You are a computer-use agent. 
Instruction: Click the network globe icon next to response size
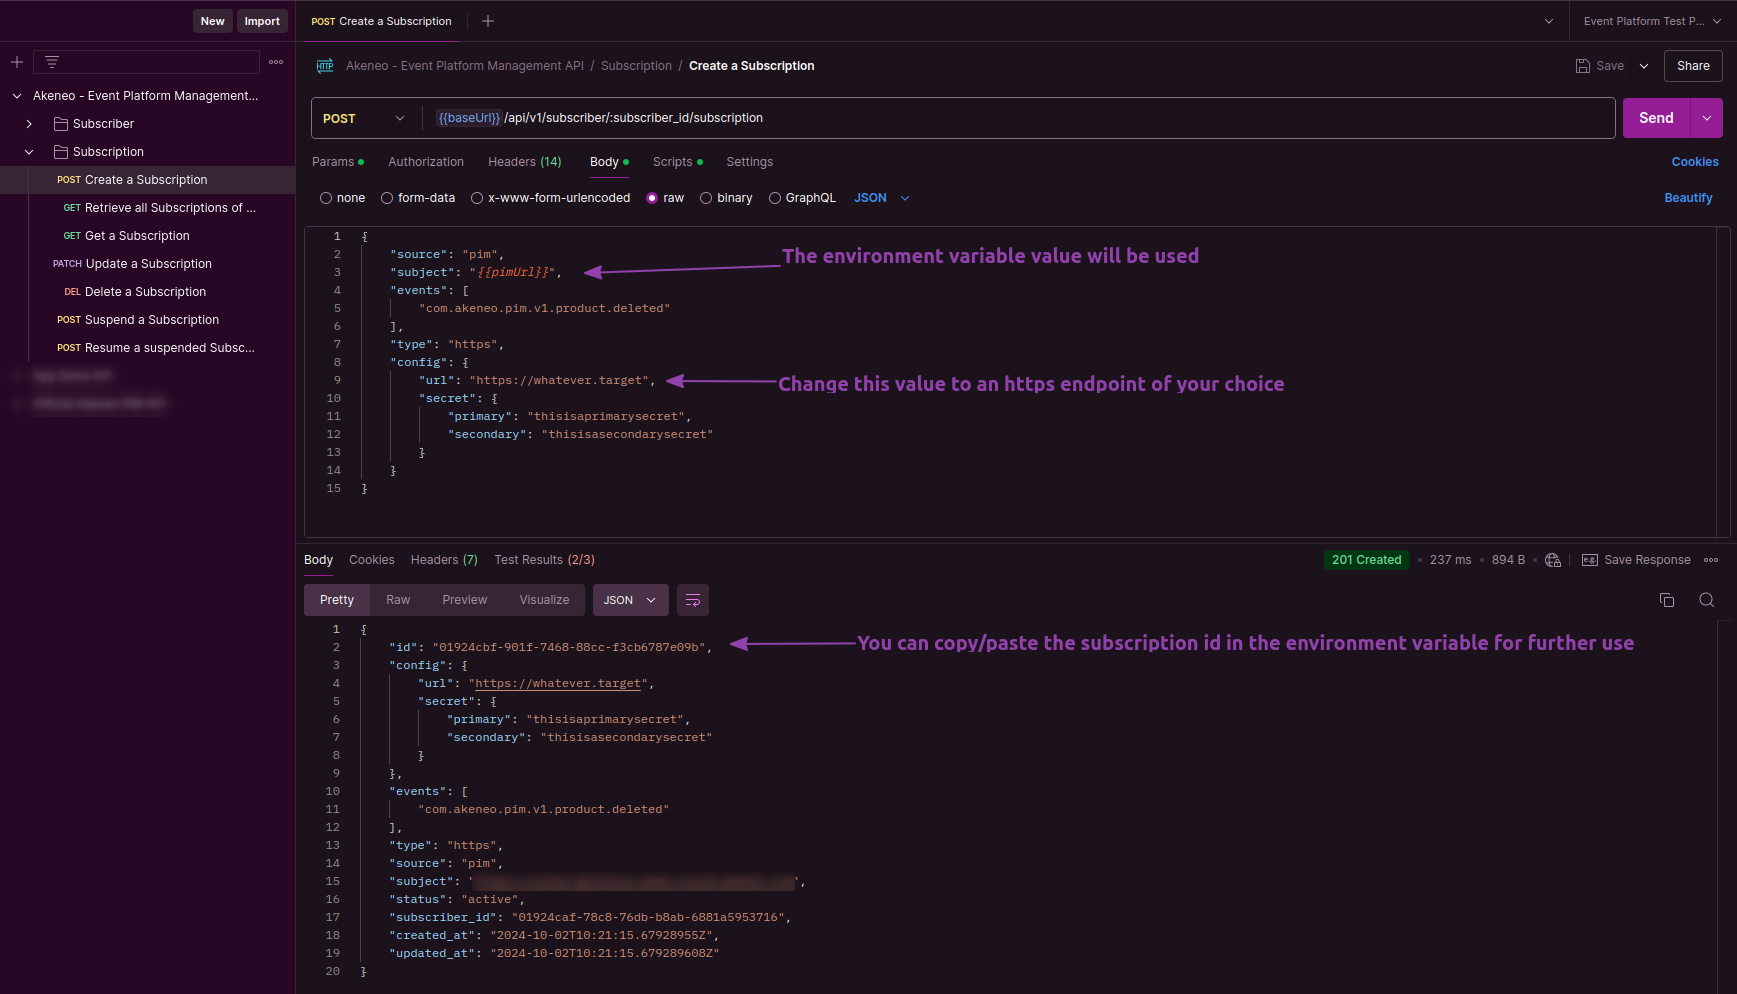[x=1553, y=560]
